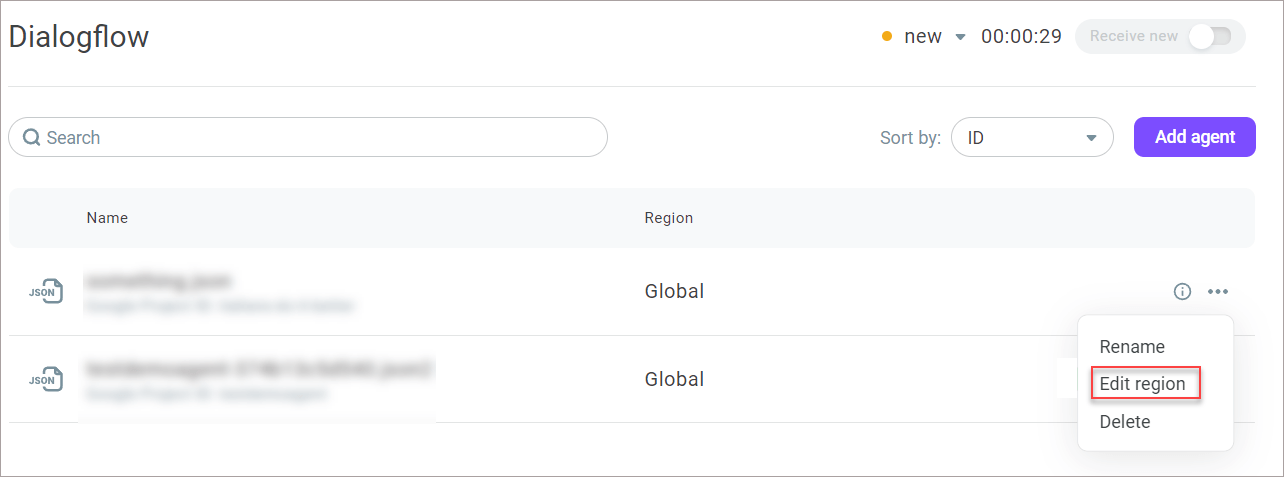The width and height of the screenshot is (1284, 477).
Task: Open the three-dots menu on first agent row
Action: (1217, 292)
